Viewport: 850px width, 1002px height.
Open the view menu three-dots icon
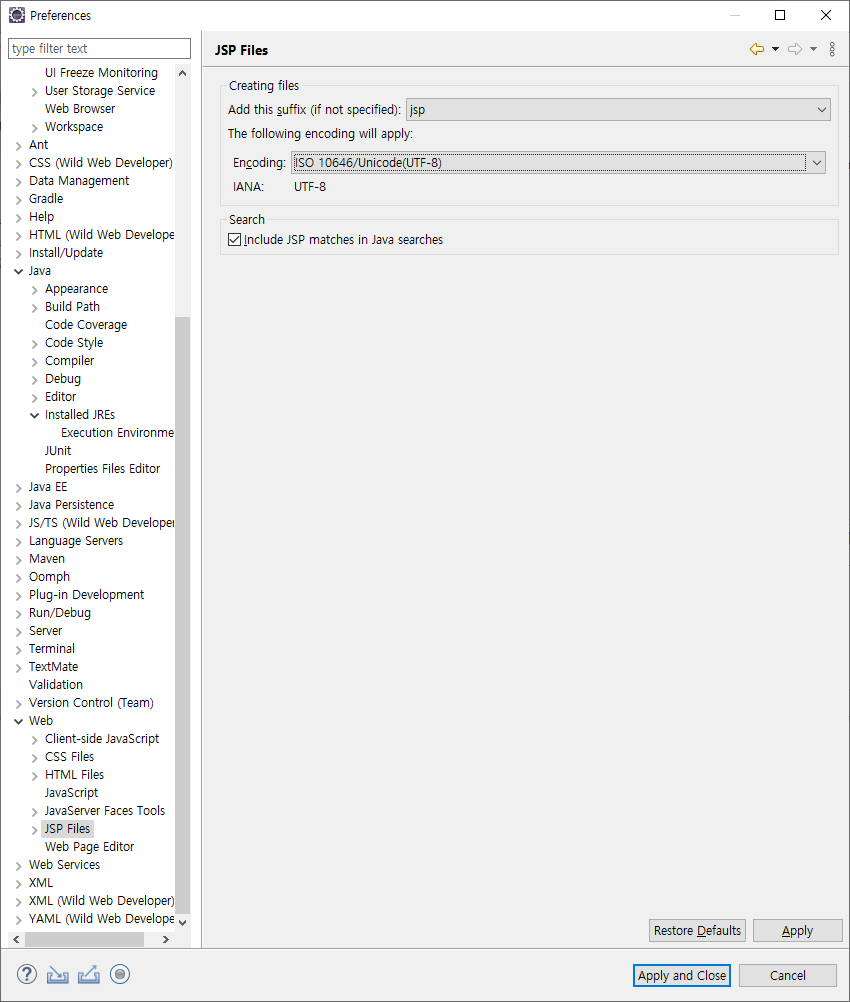pos(832,49)
